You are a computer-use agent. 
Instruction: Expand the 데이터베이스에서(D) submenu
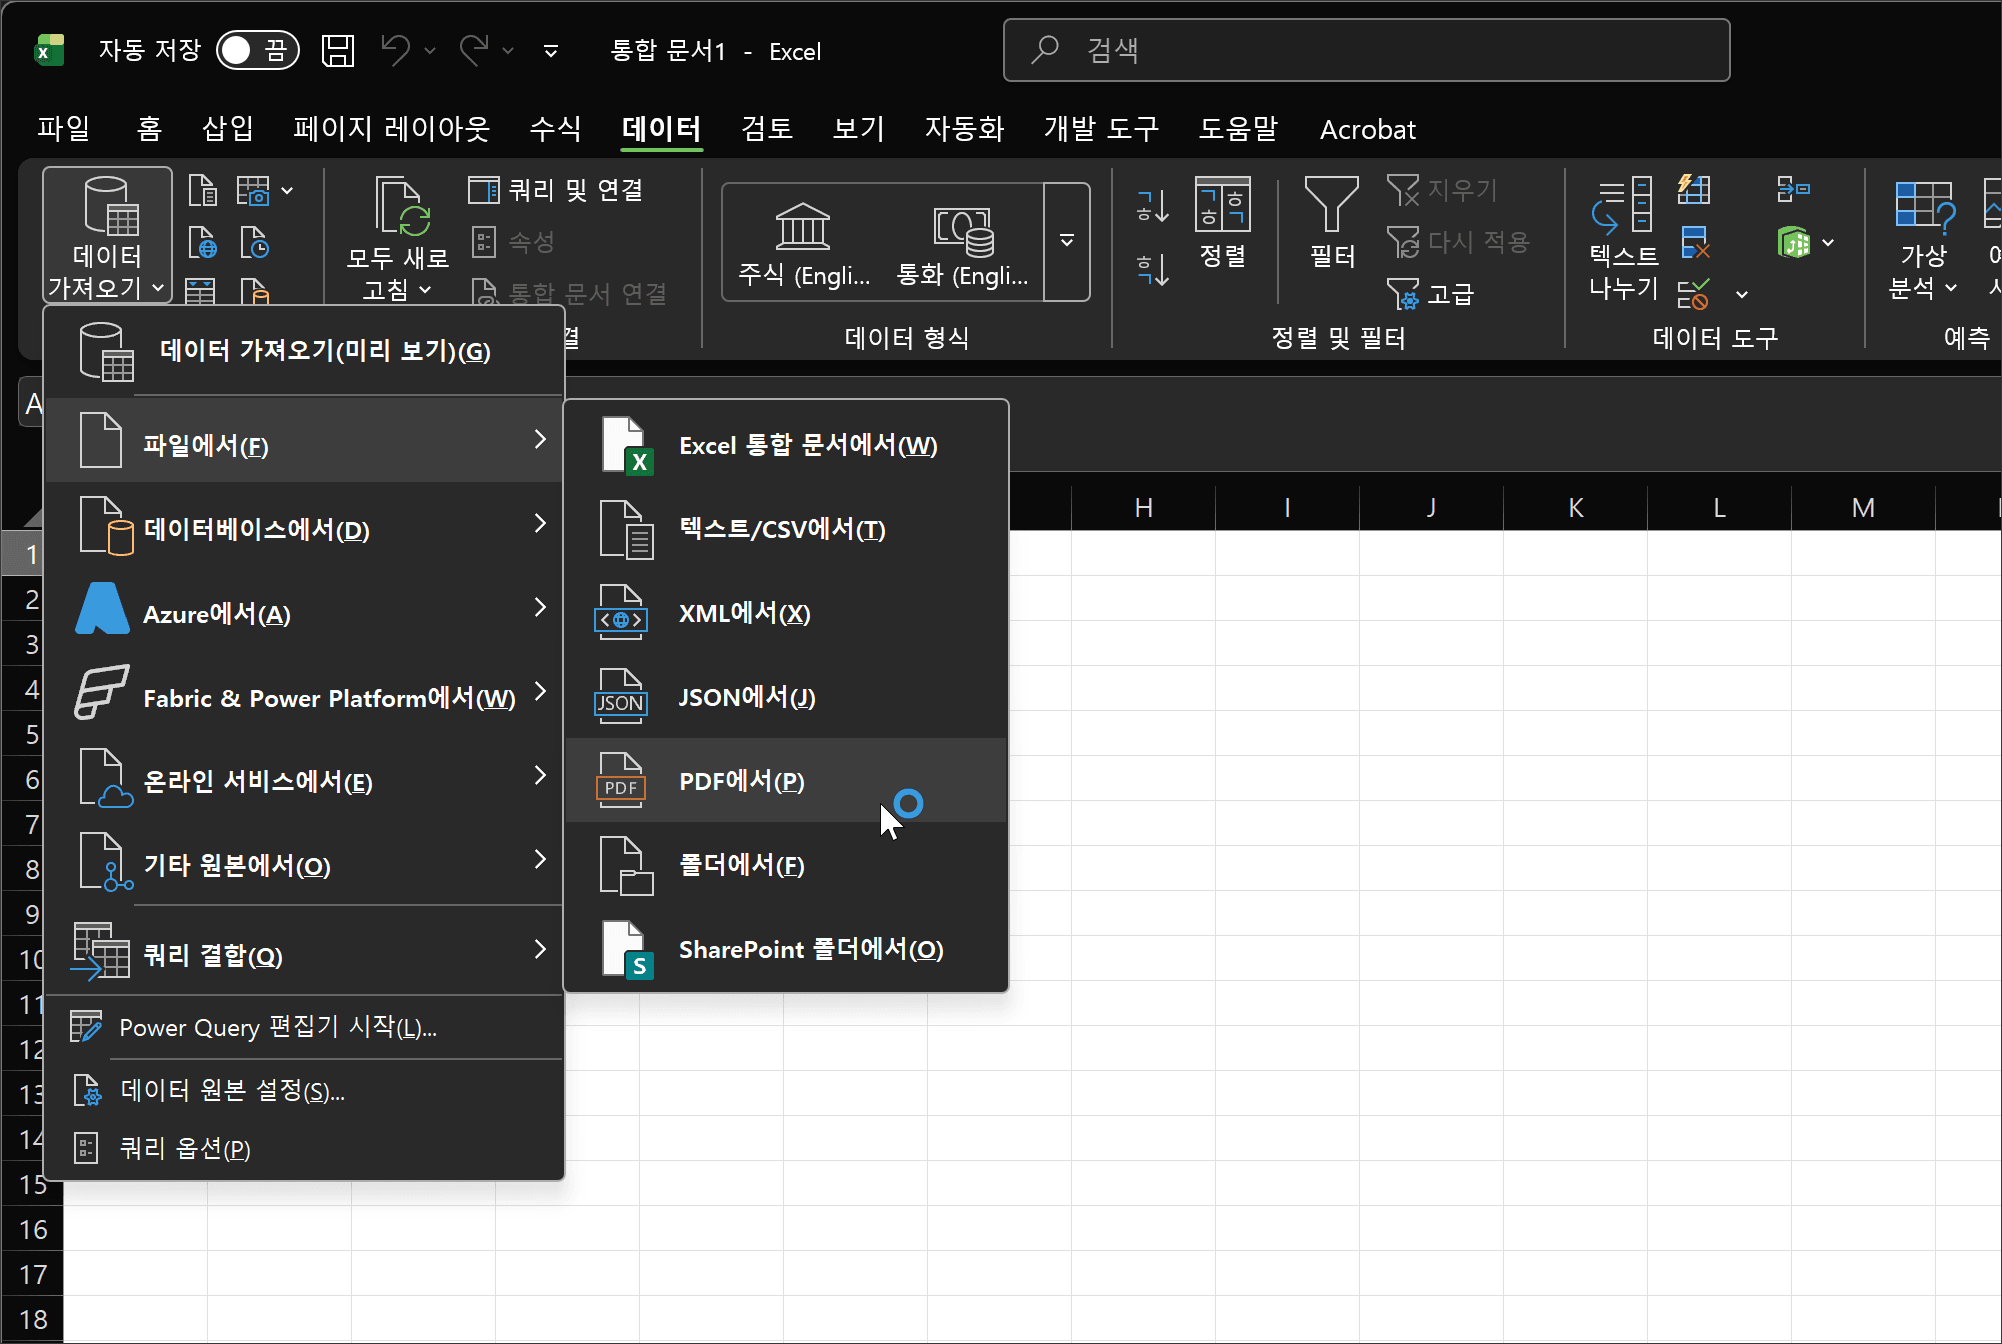pyautogui.click(x=304, y=525)
